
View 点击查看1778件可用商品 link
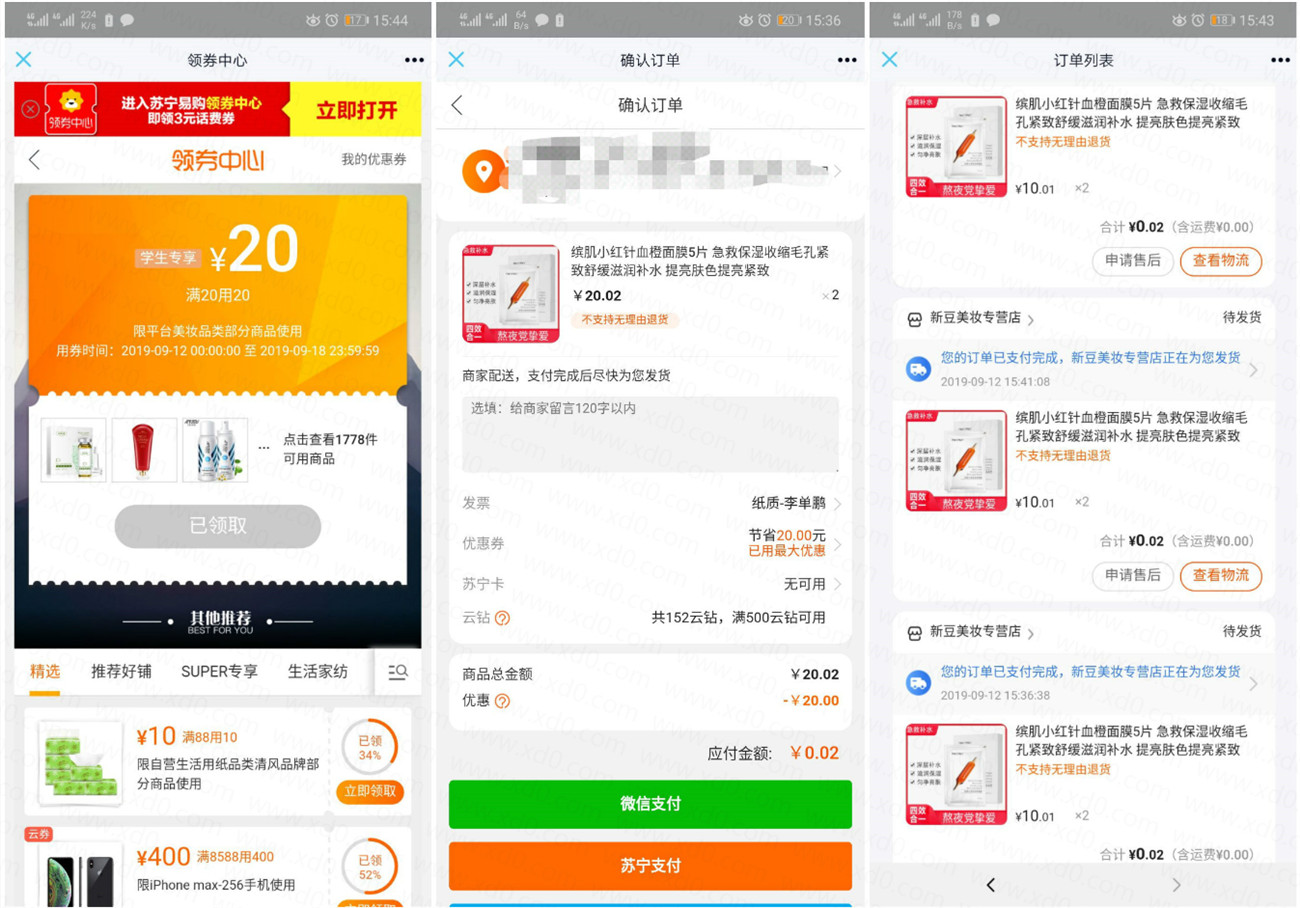point(330,449)
